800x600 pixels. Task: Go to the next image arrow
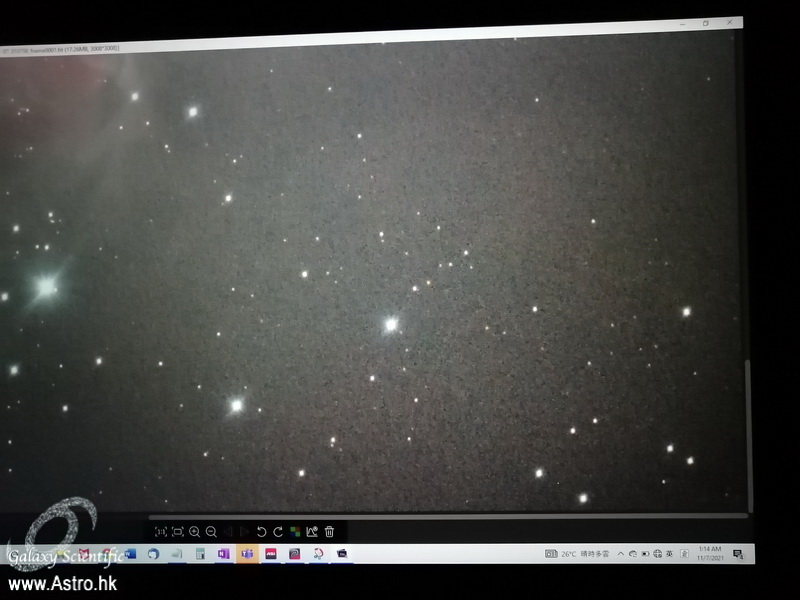pyautogui.click(x=244, y=532)
